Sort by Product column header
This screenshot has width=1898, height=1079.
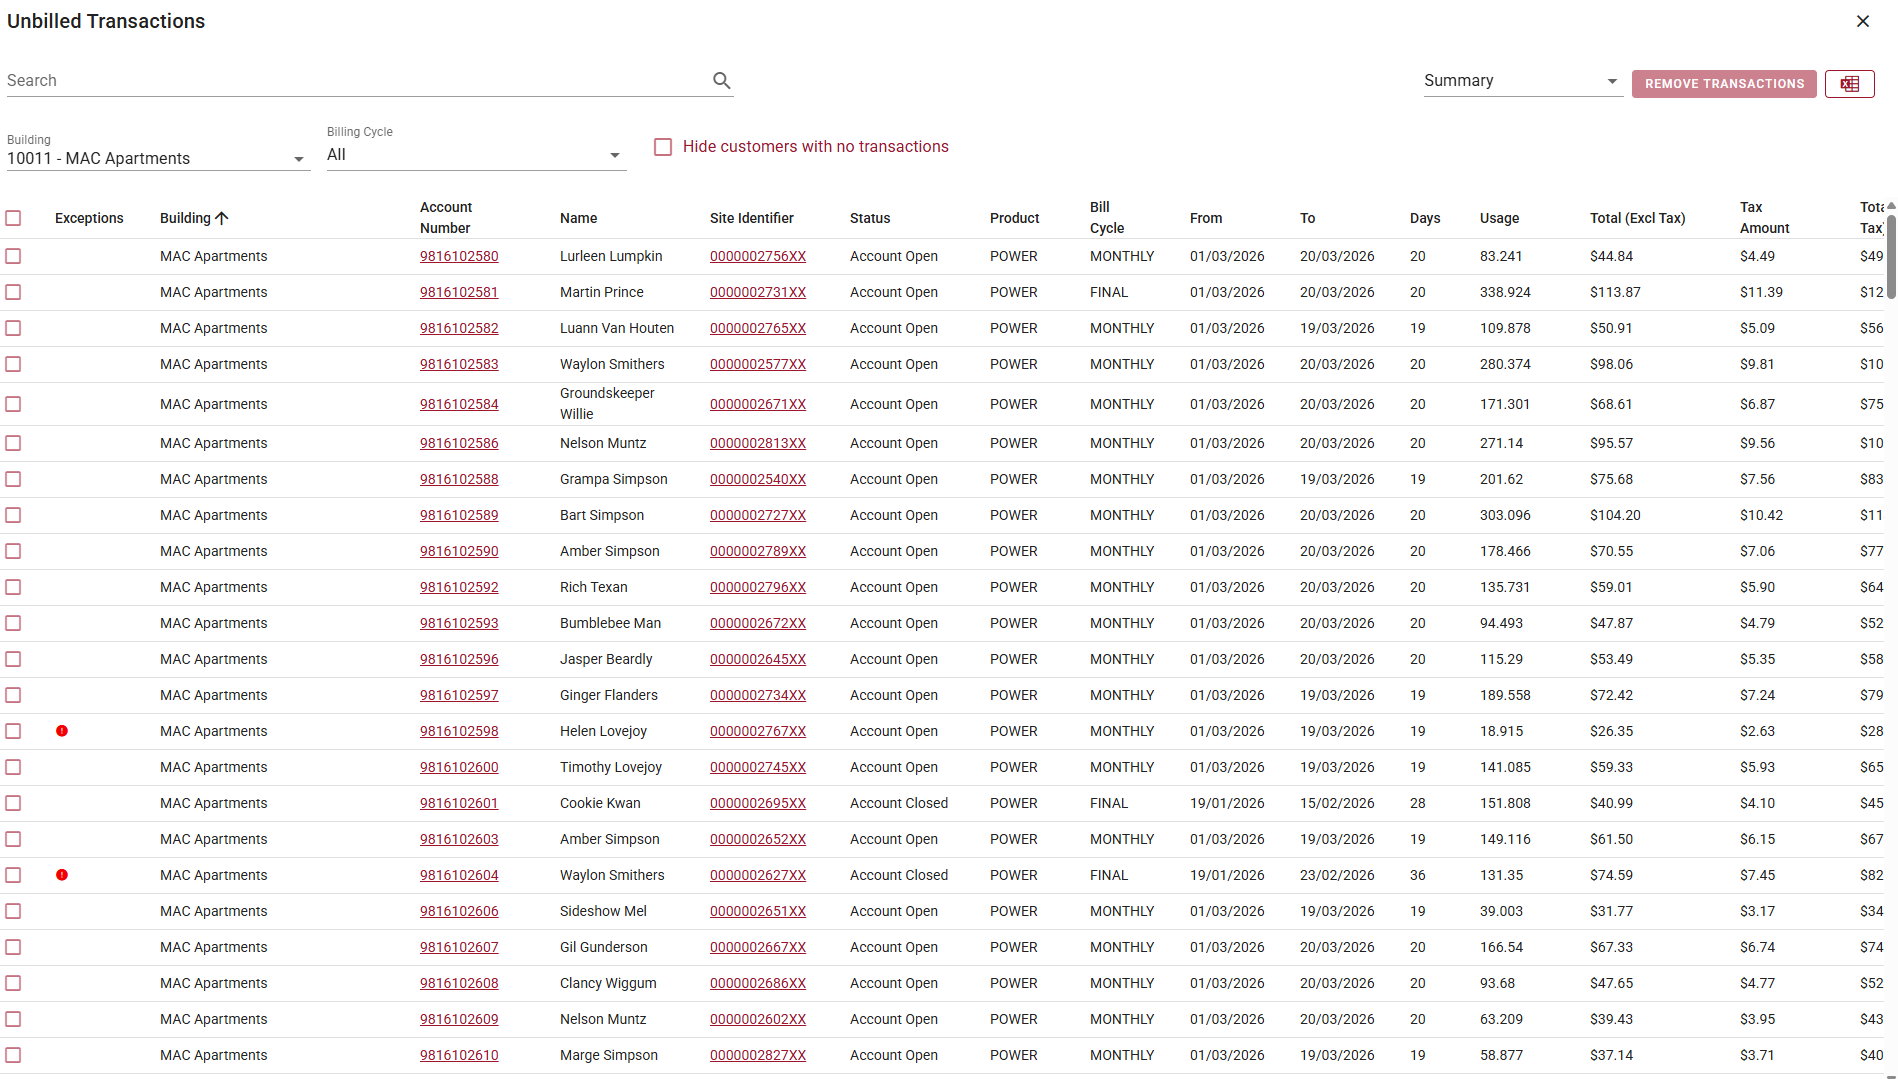(x=1014, y=218)
